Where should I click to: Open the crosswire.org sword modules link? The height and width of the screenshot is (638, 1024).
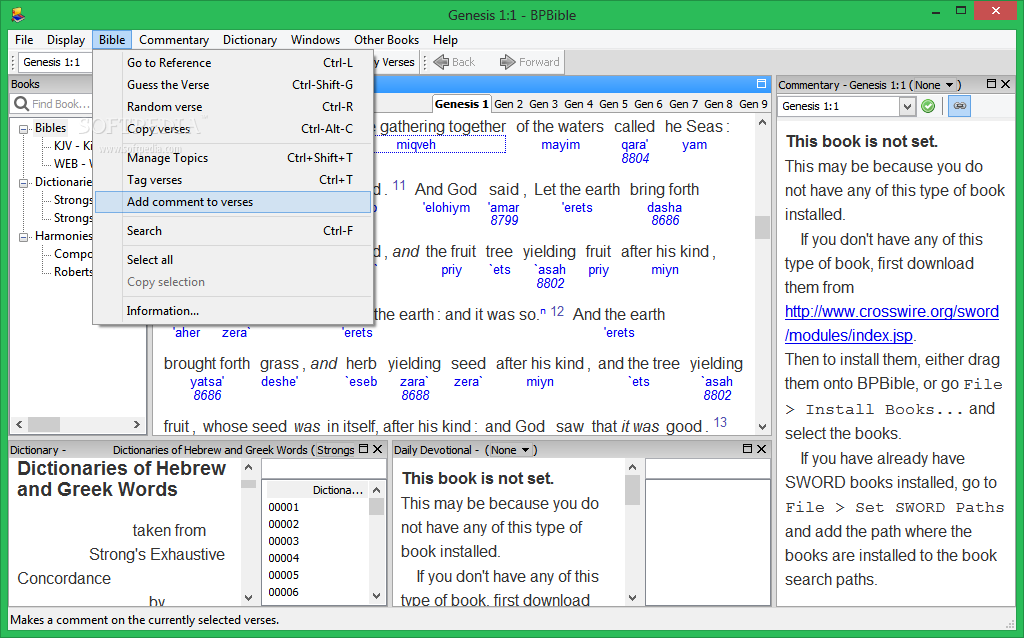point(891,323)
